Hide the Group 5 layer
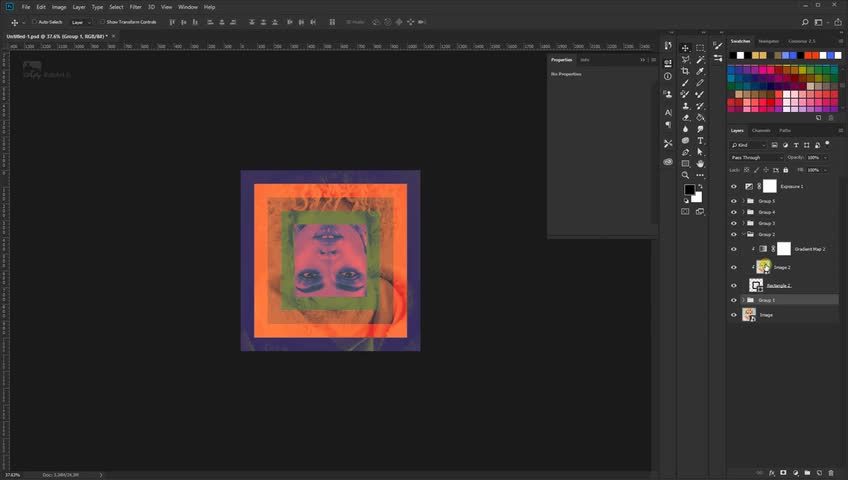The height and width of the screenshot is (480, 848). coord(734,201)
